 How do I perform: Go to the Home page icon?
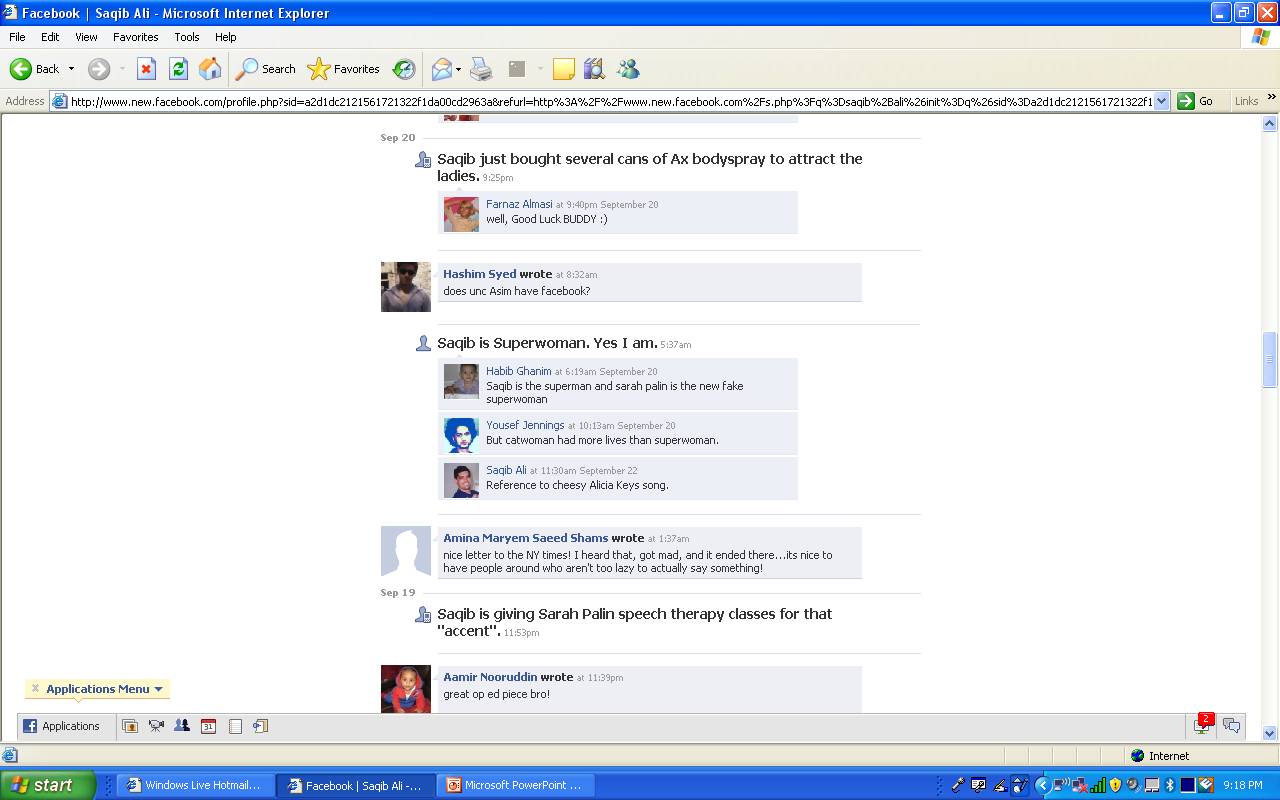[x=210, y=69]
